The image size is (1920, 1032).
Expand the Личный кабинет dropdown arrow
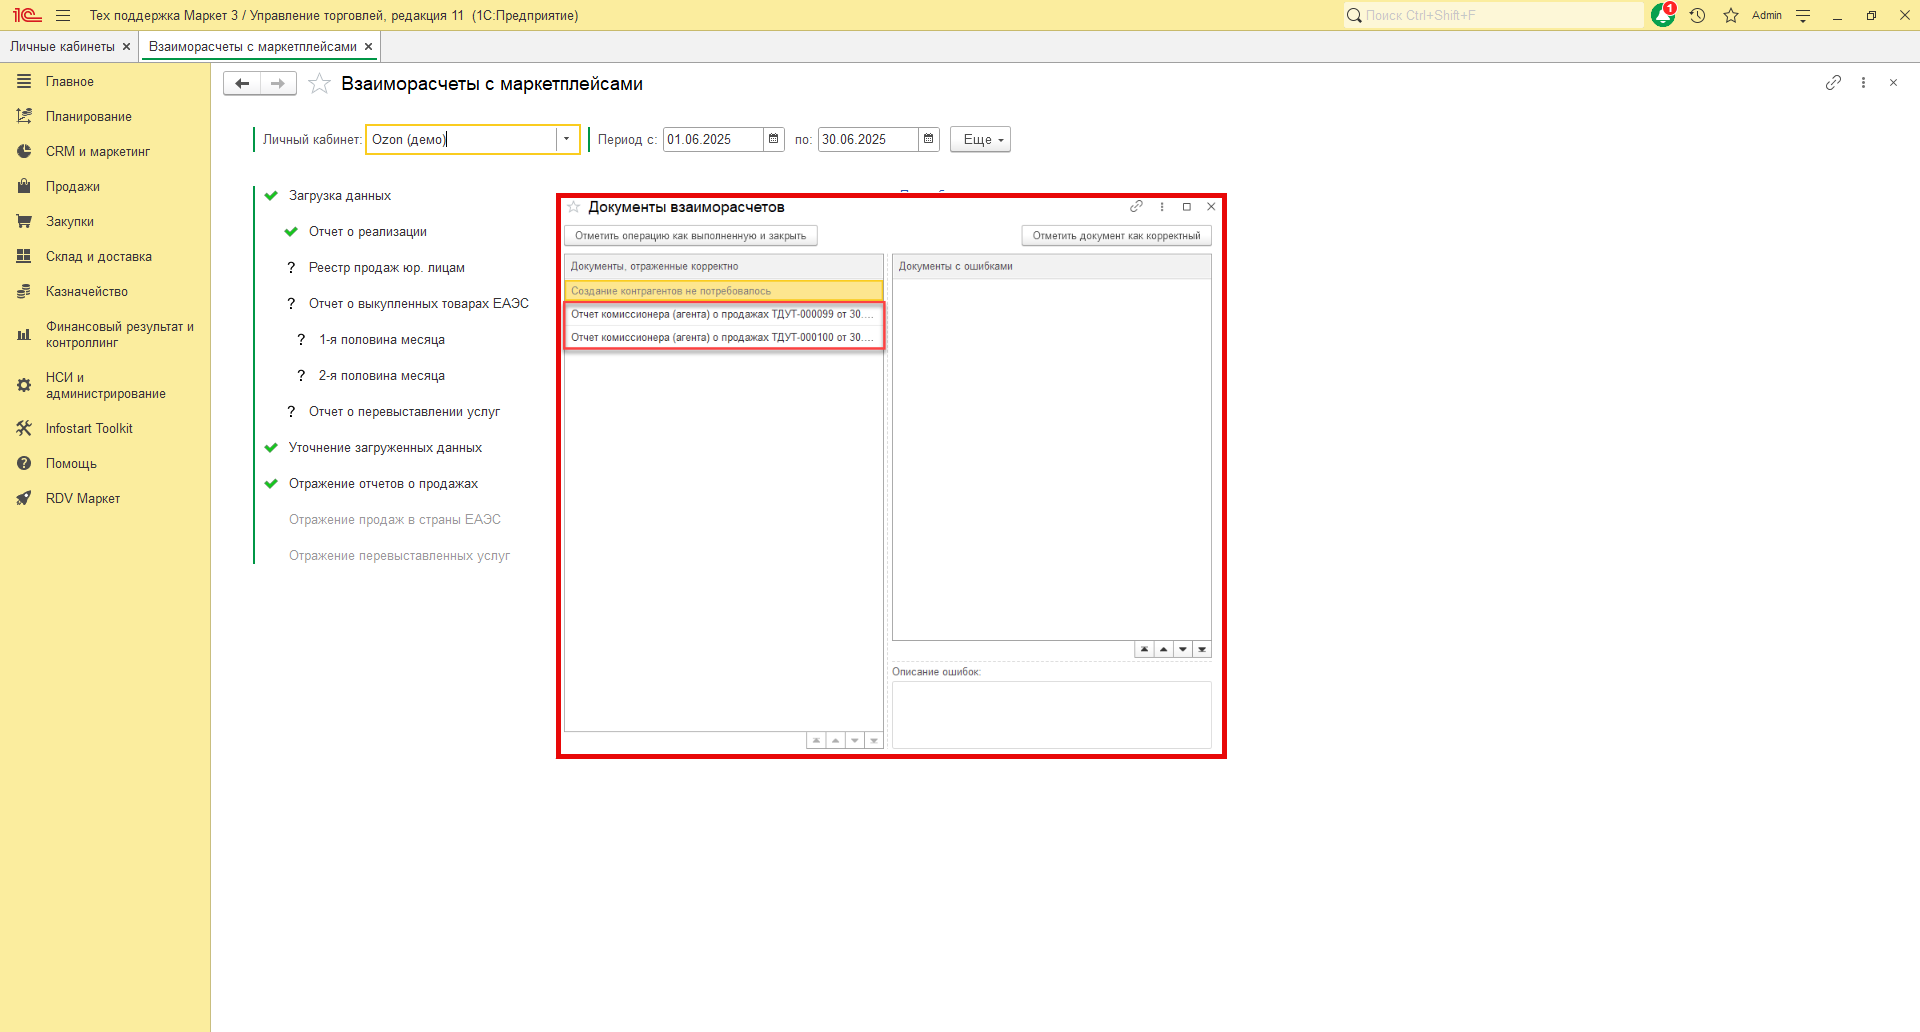click(x=567, y=139)
